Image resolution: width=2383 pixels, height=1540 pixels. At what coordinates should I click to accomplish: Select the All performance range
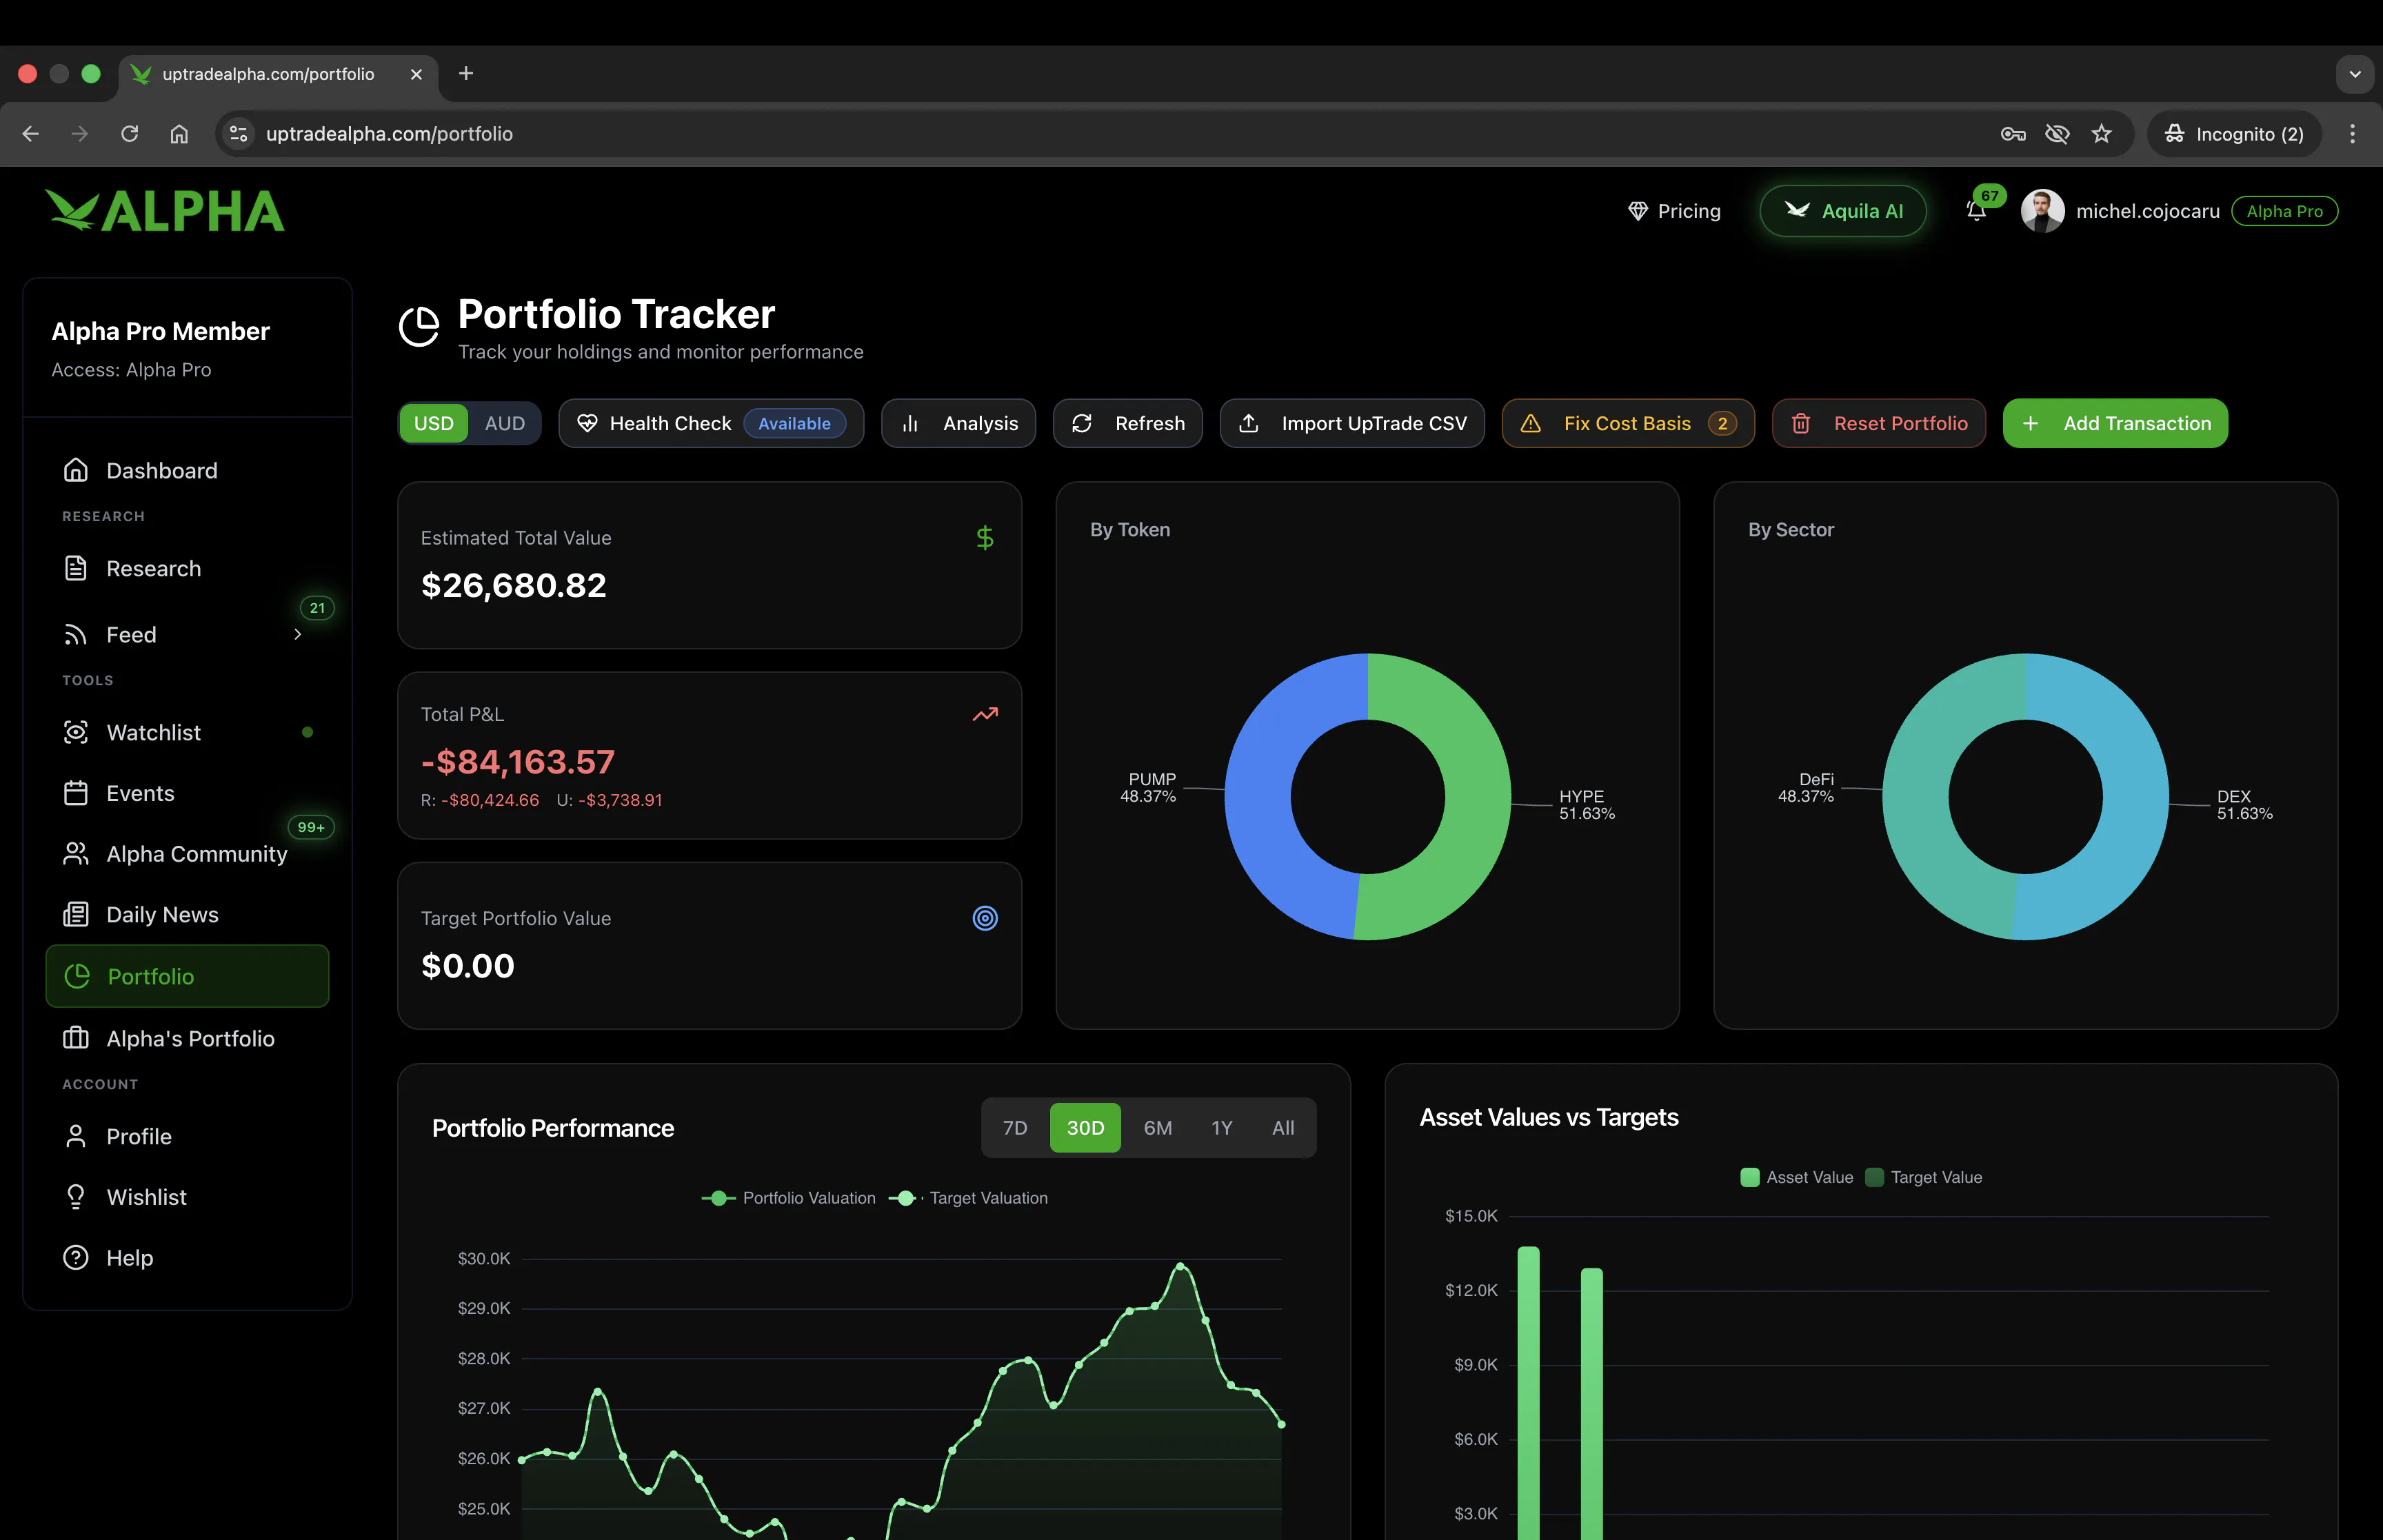(1283, 1128)
